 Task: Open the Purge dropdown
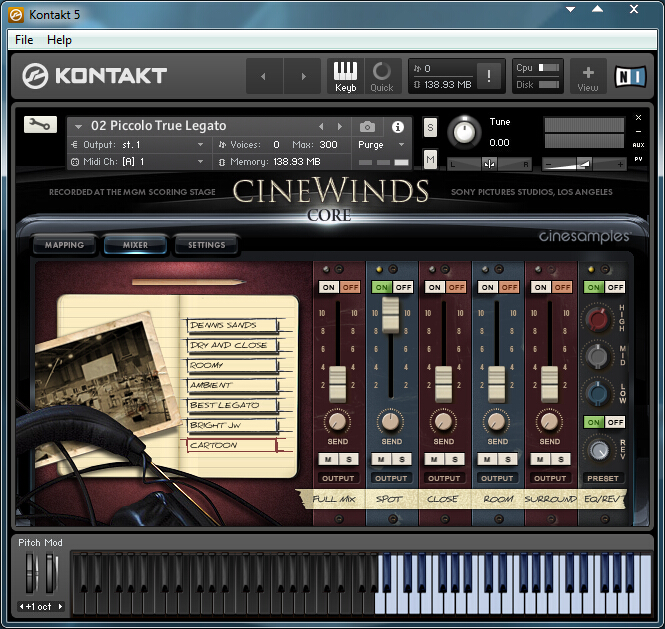(x=381, y=145)
